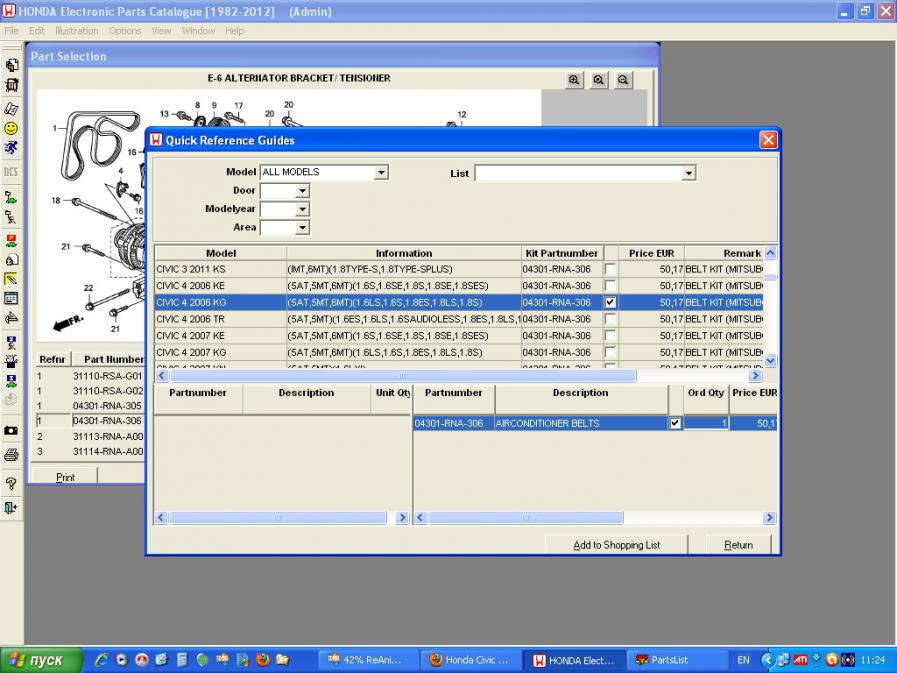
Task: Click right parts list horizontal scrollbar
Action: click(x=525, y=517)
